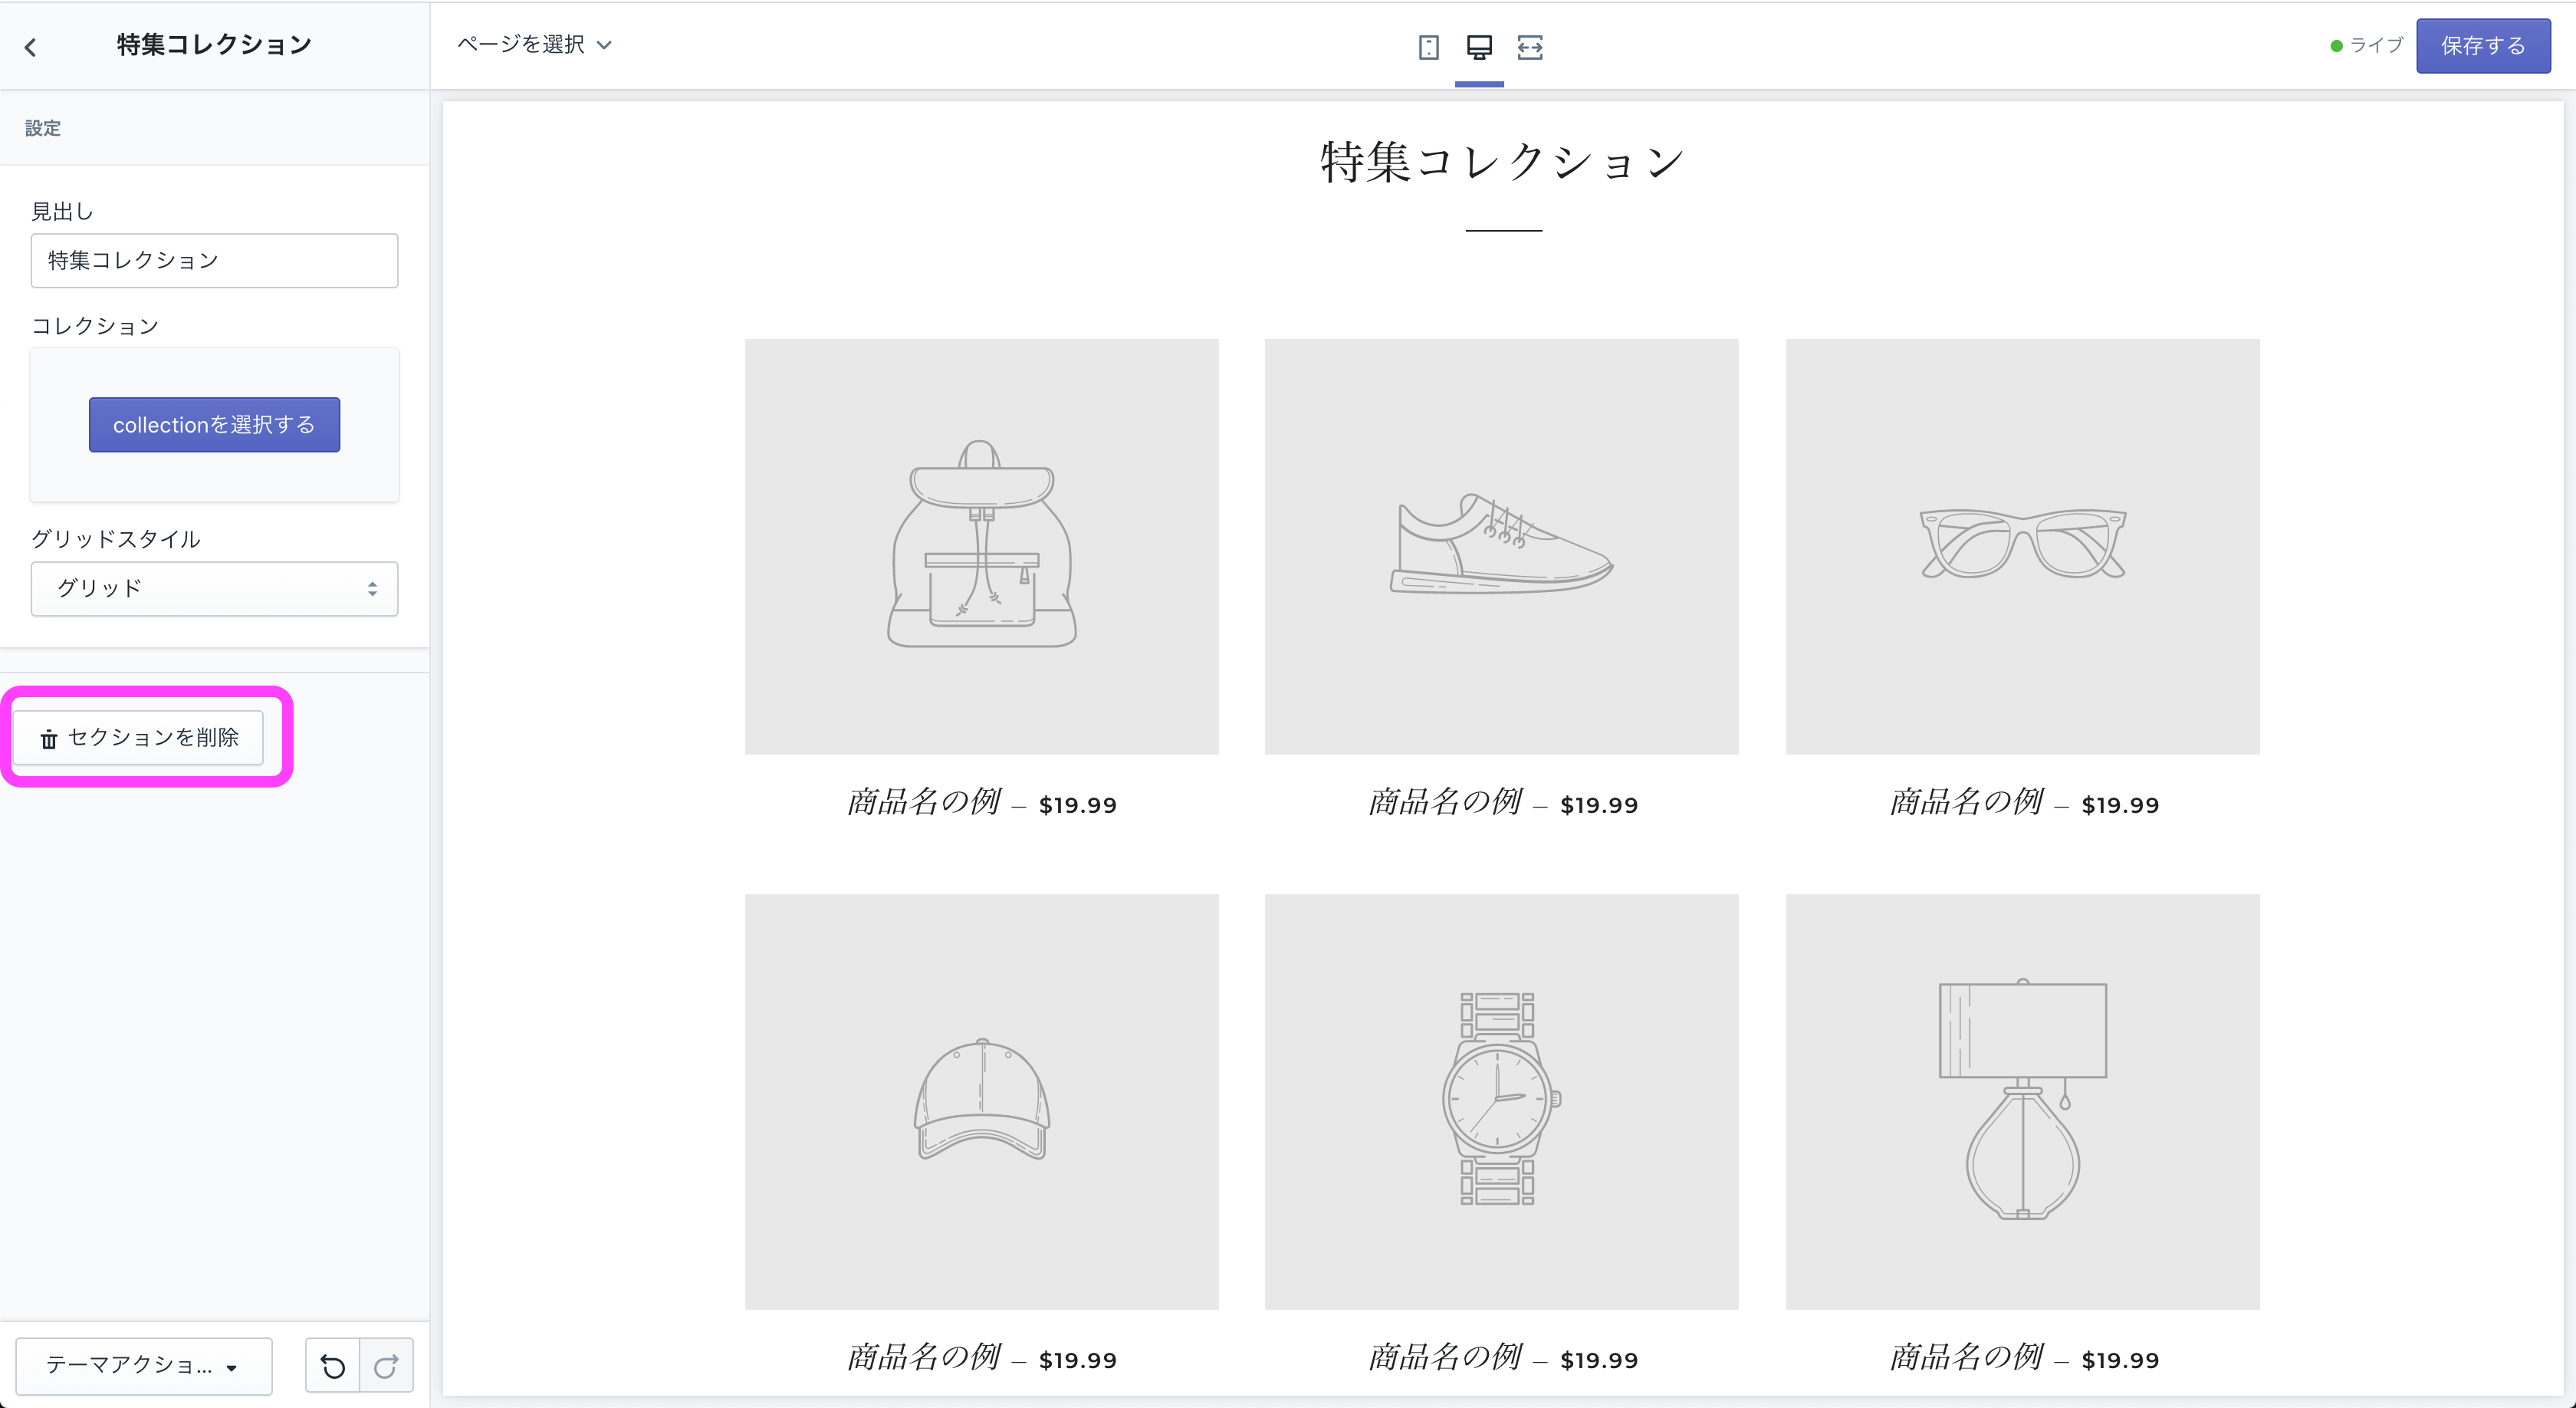The image size is (2576, 1408).
Task: Click the trash icon in セクションを削除
Action: (x=49, y=738)
